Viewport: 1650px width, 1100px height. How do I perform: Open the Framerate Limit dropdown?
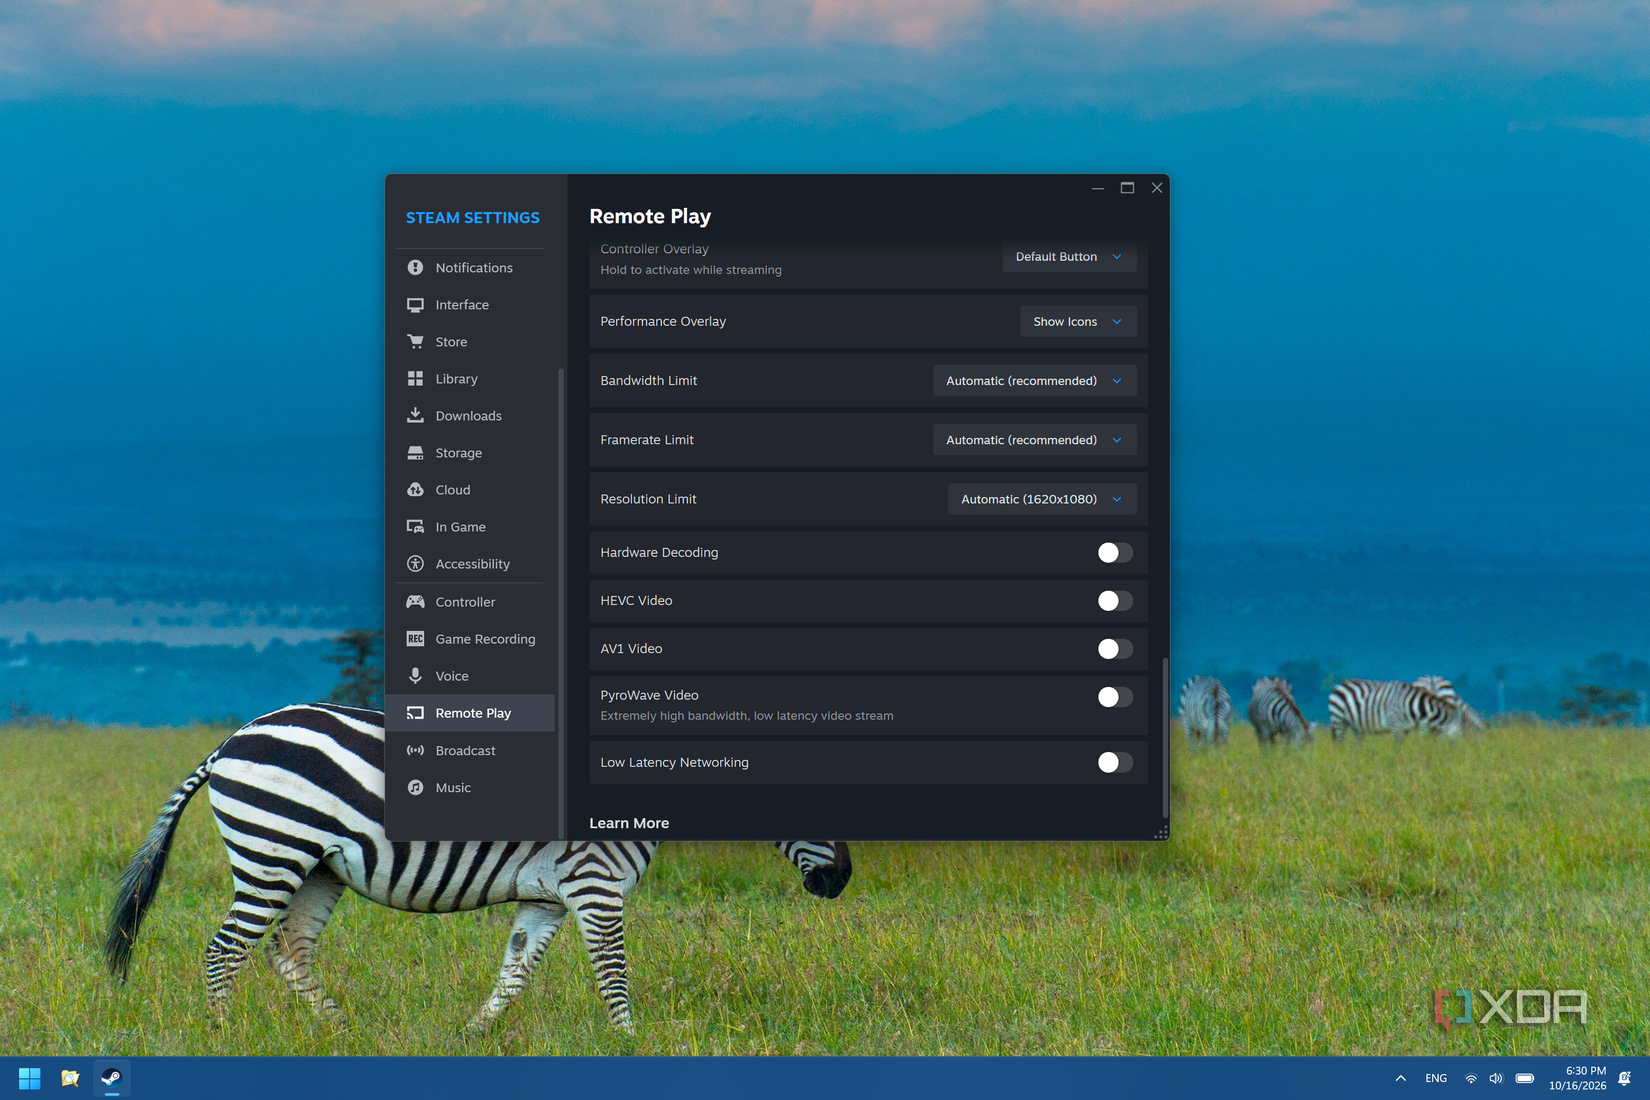(x=1034, y=440)
